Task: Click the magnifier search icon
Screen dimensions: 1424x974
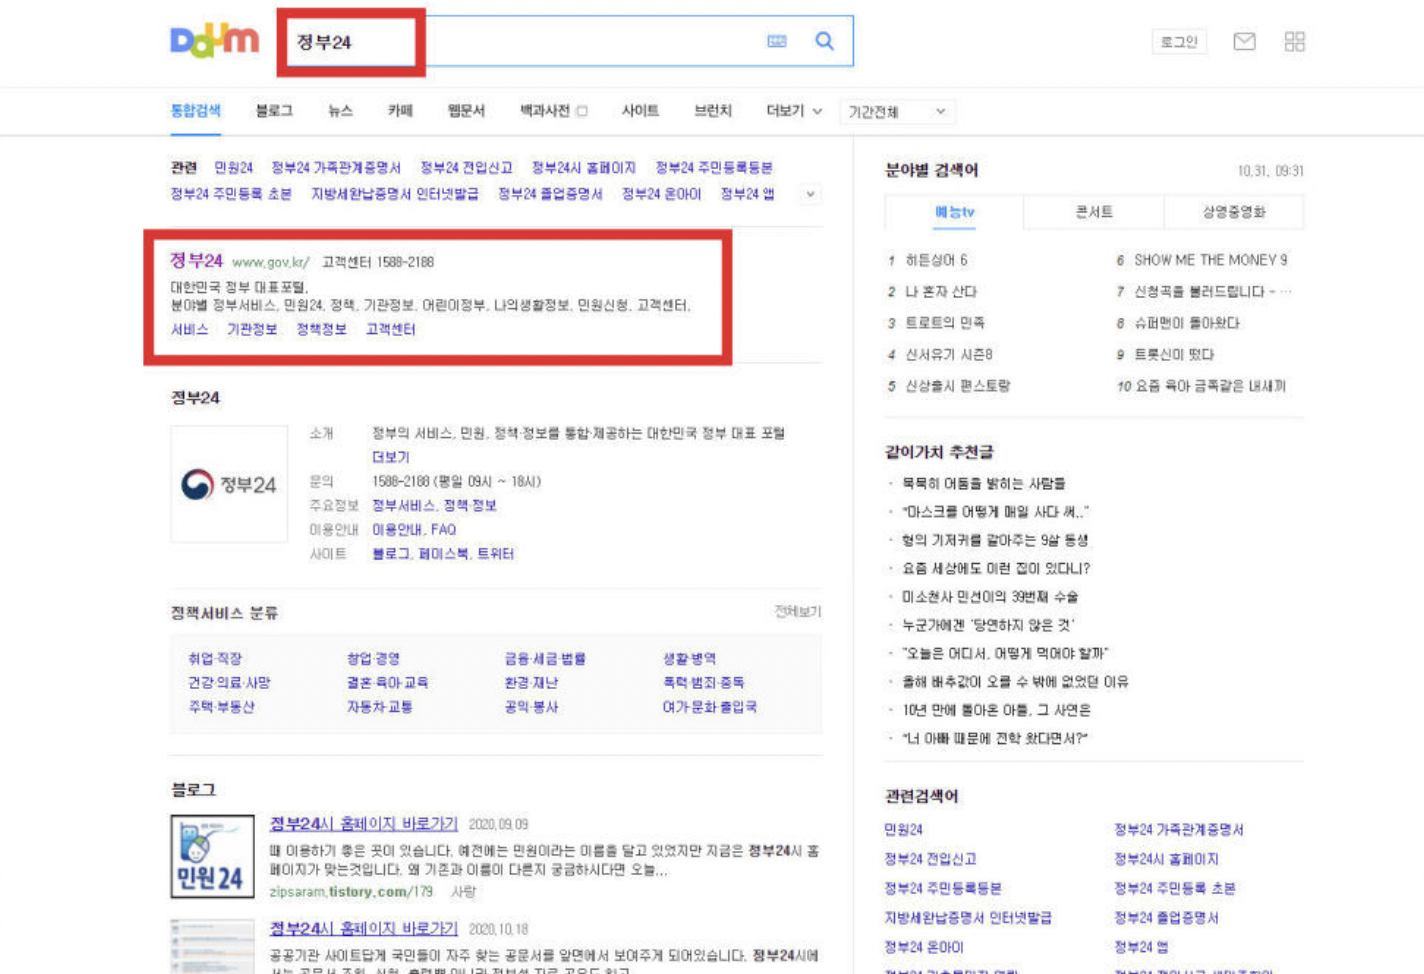Action: coord(825,41)
